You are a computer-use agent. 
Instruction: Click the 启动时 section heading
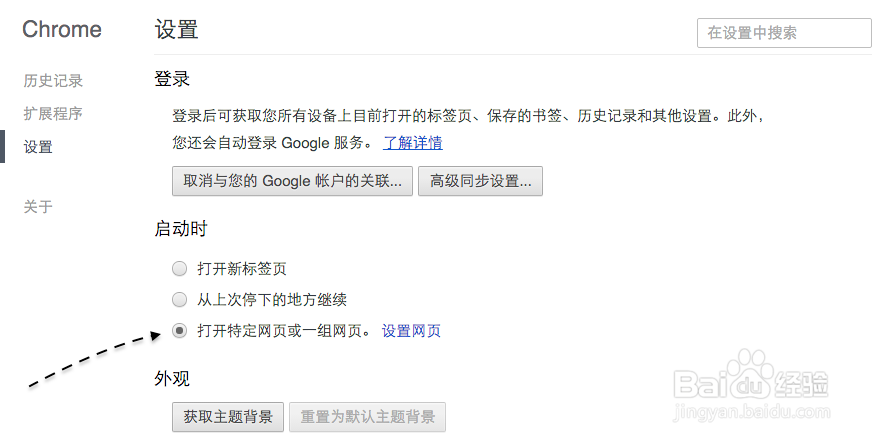[x=181, y=229]
